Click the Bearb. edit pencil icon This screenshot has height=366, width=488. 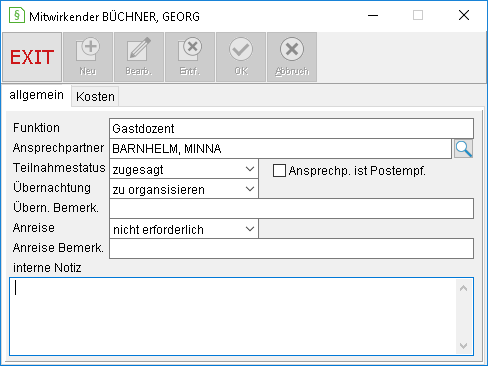(139, 57)
